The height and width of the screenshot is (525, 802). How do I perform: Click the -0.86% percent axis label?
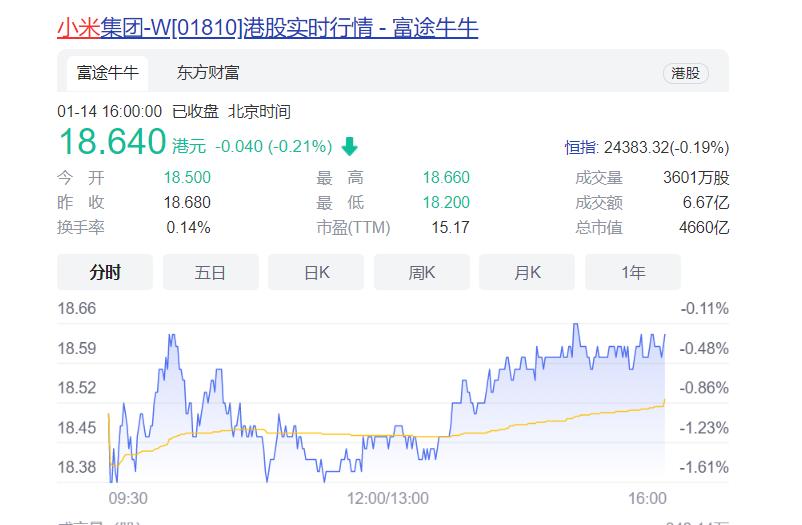click(704, 388)
